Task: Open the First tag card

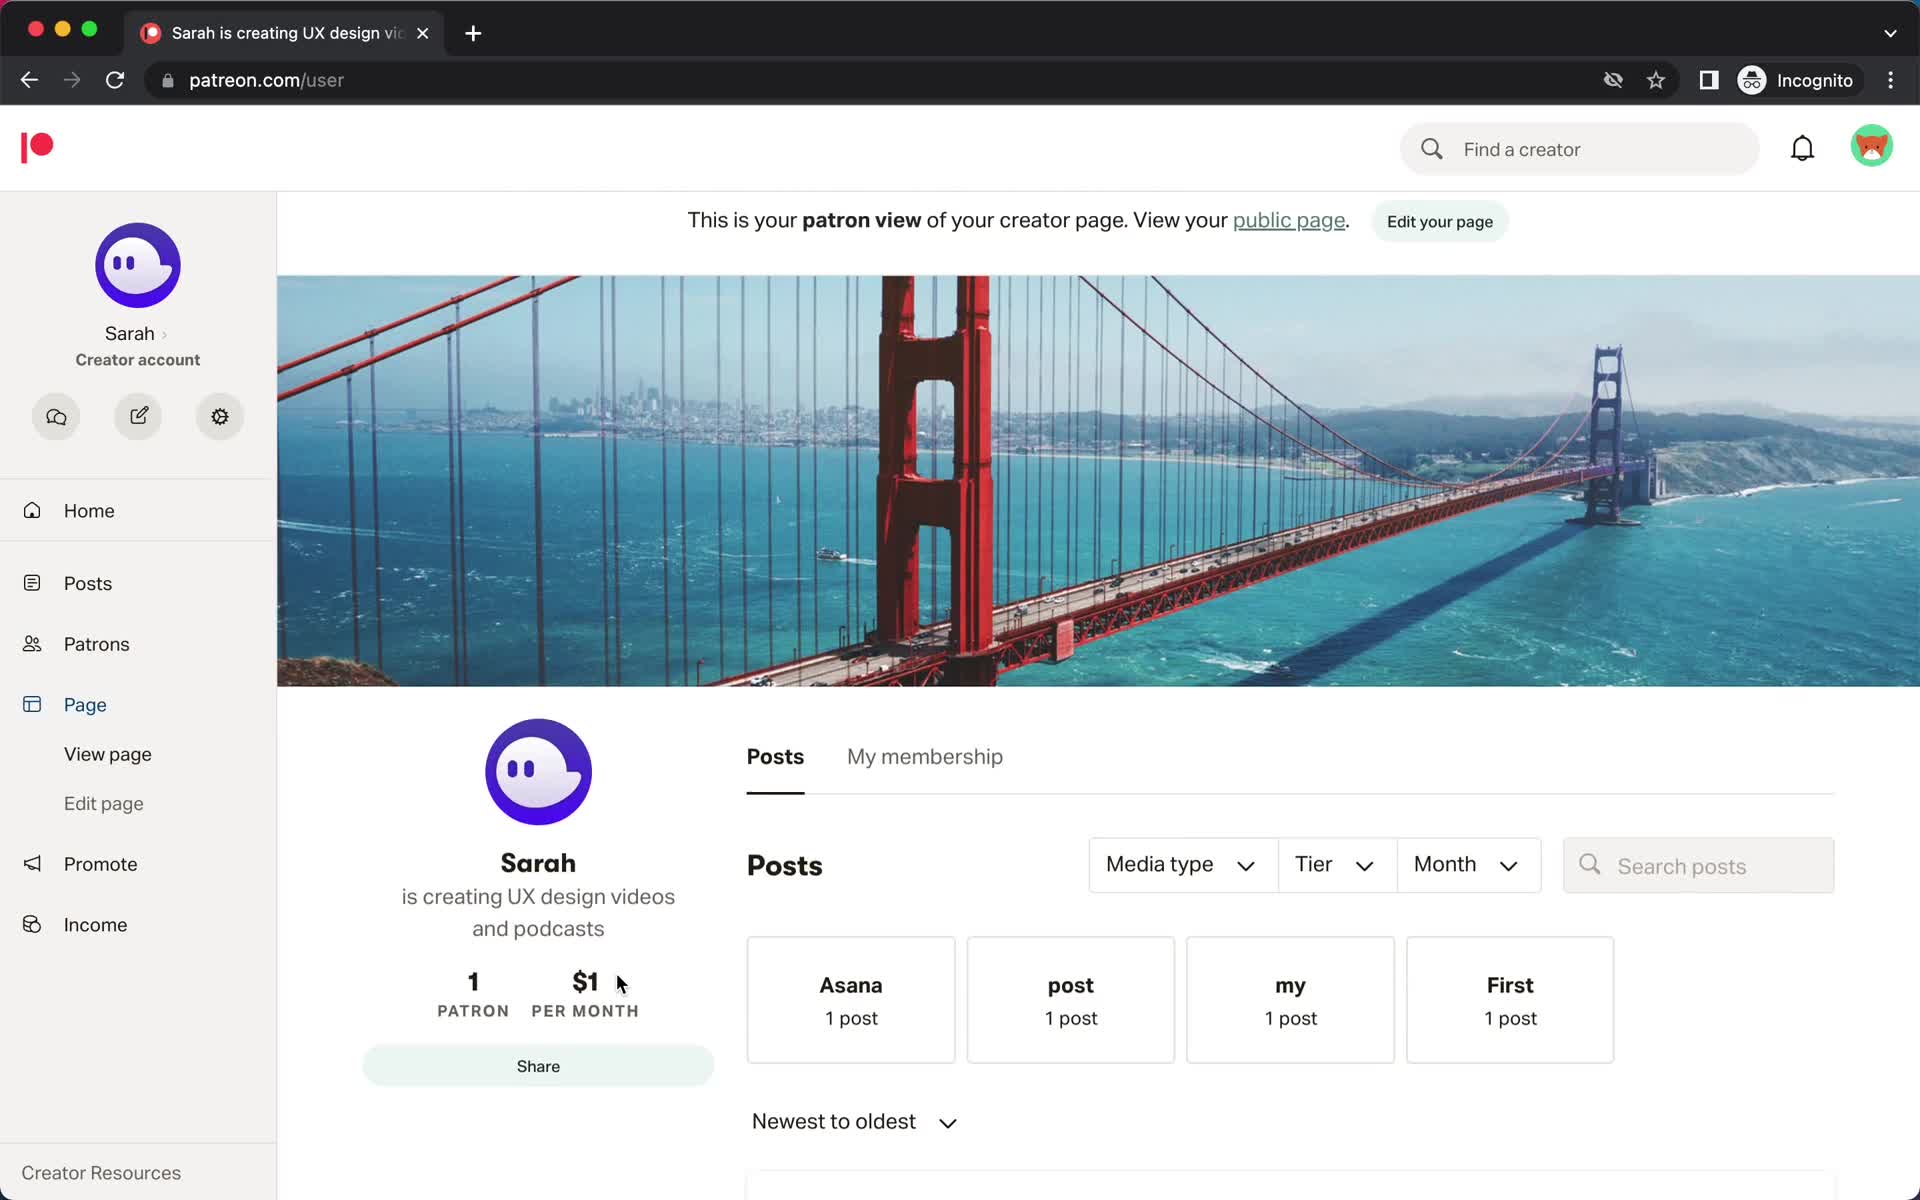Action: click(x=1509, y=1000)
